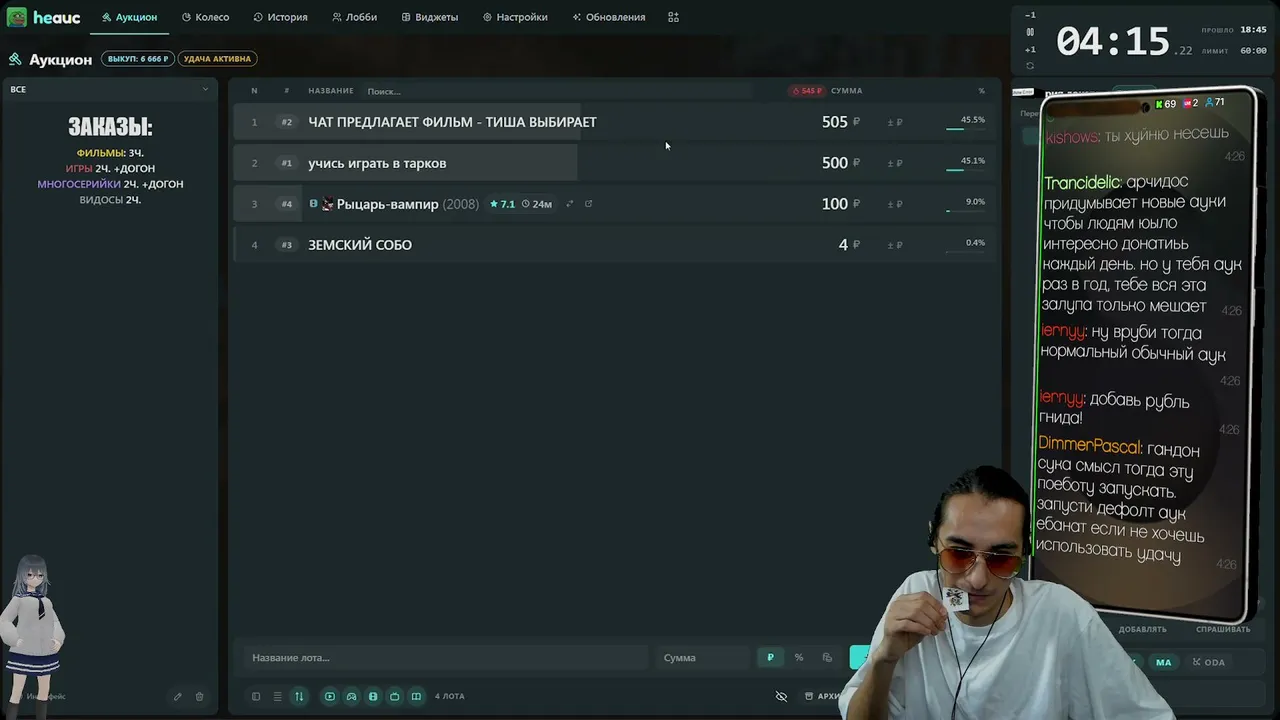Image resolution: width=1280 pixels, height=720 pixels.
Task: Switch to the Колесо tab
Action: click(x=205, y=17)
